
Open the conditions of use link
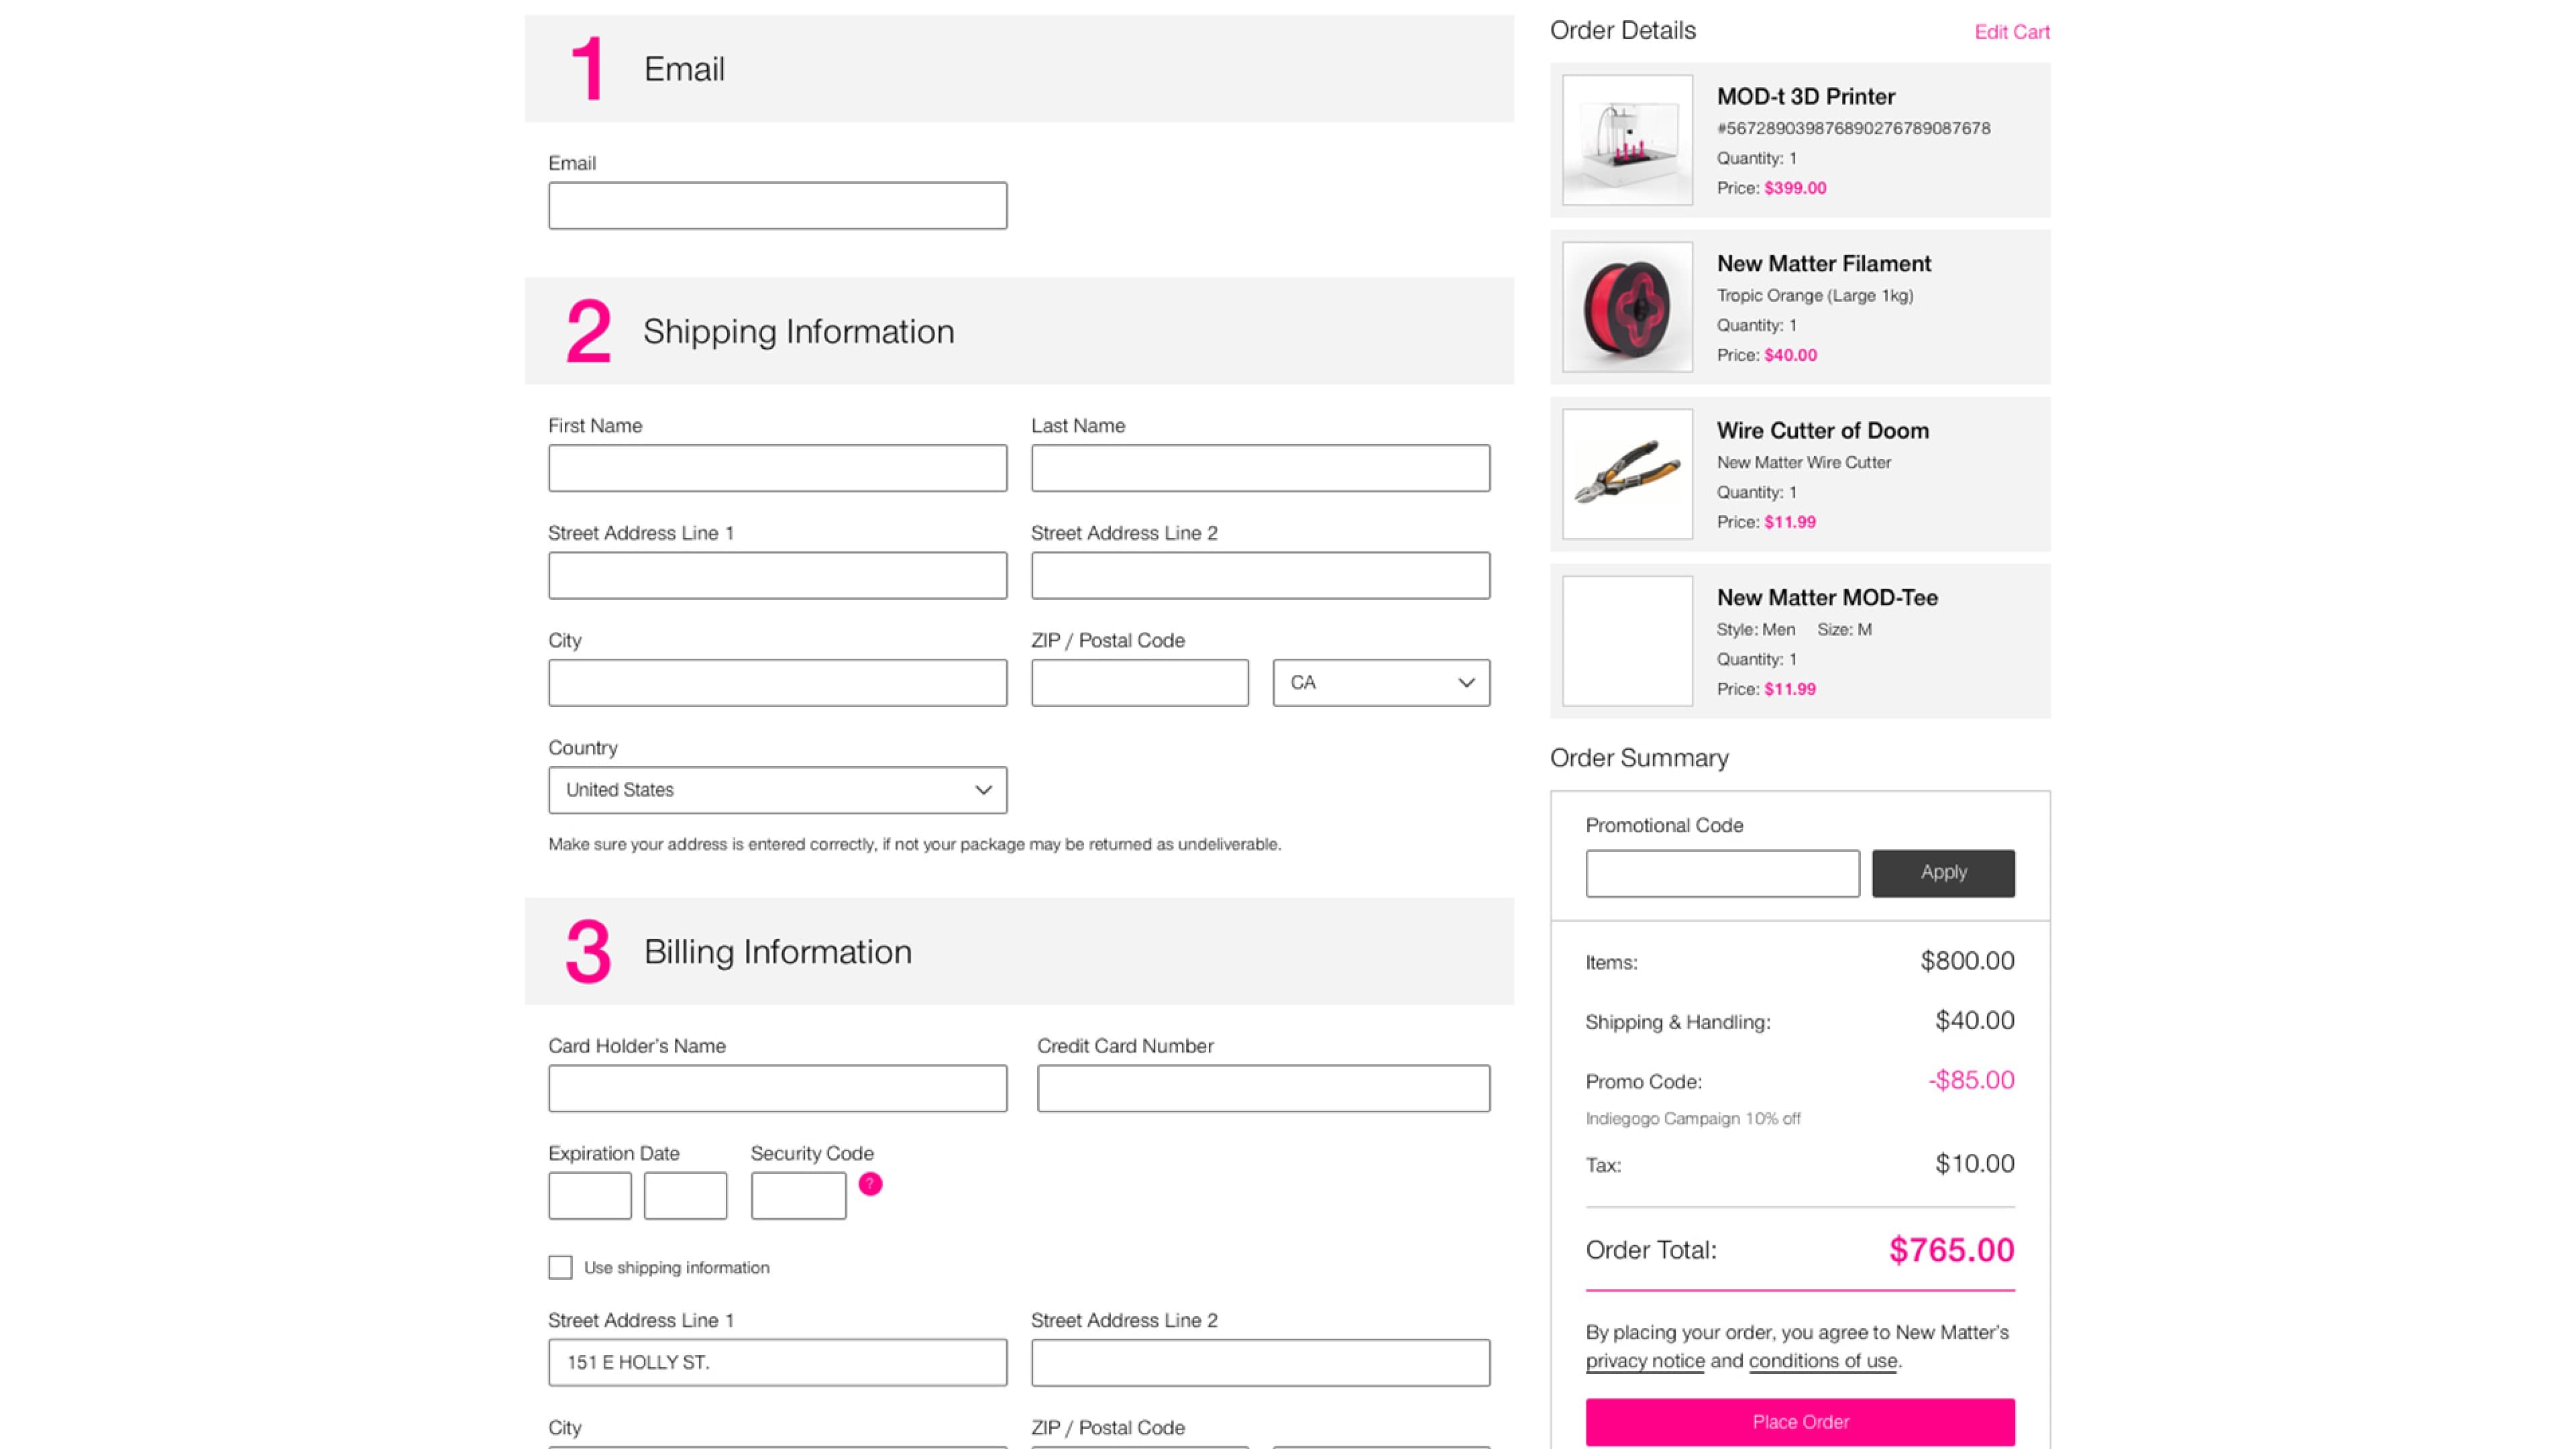click(1822, 1361)
